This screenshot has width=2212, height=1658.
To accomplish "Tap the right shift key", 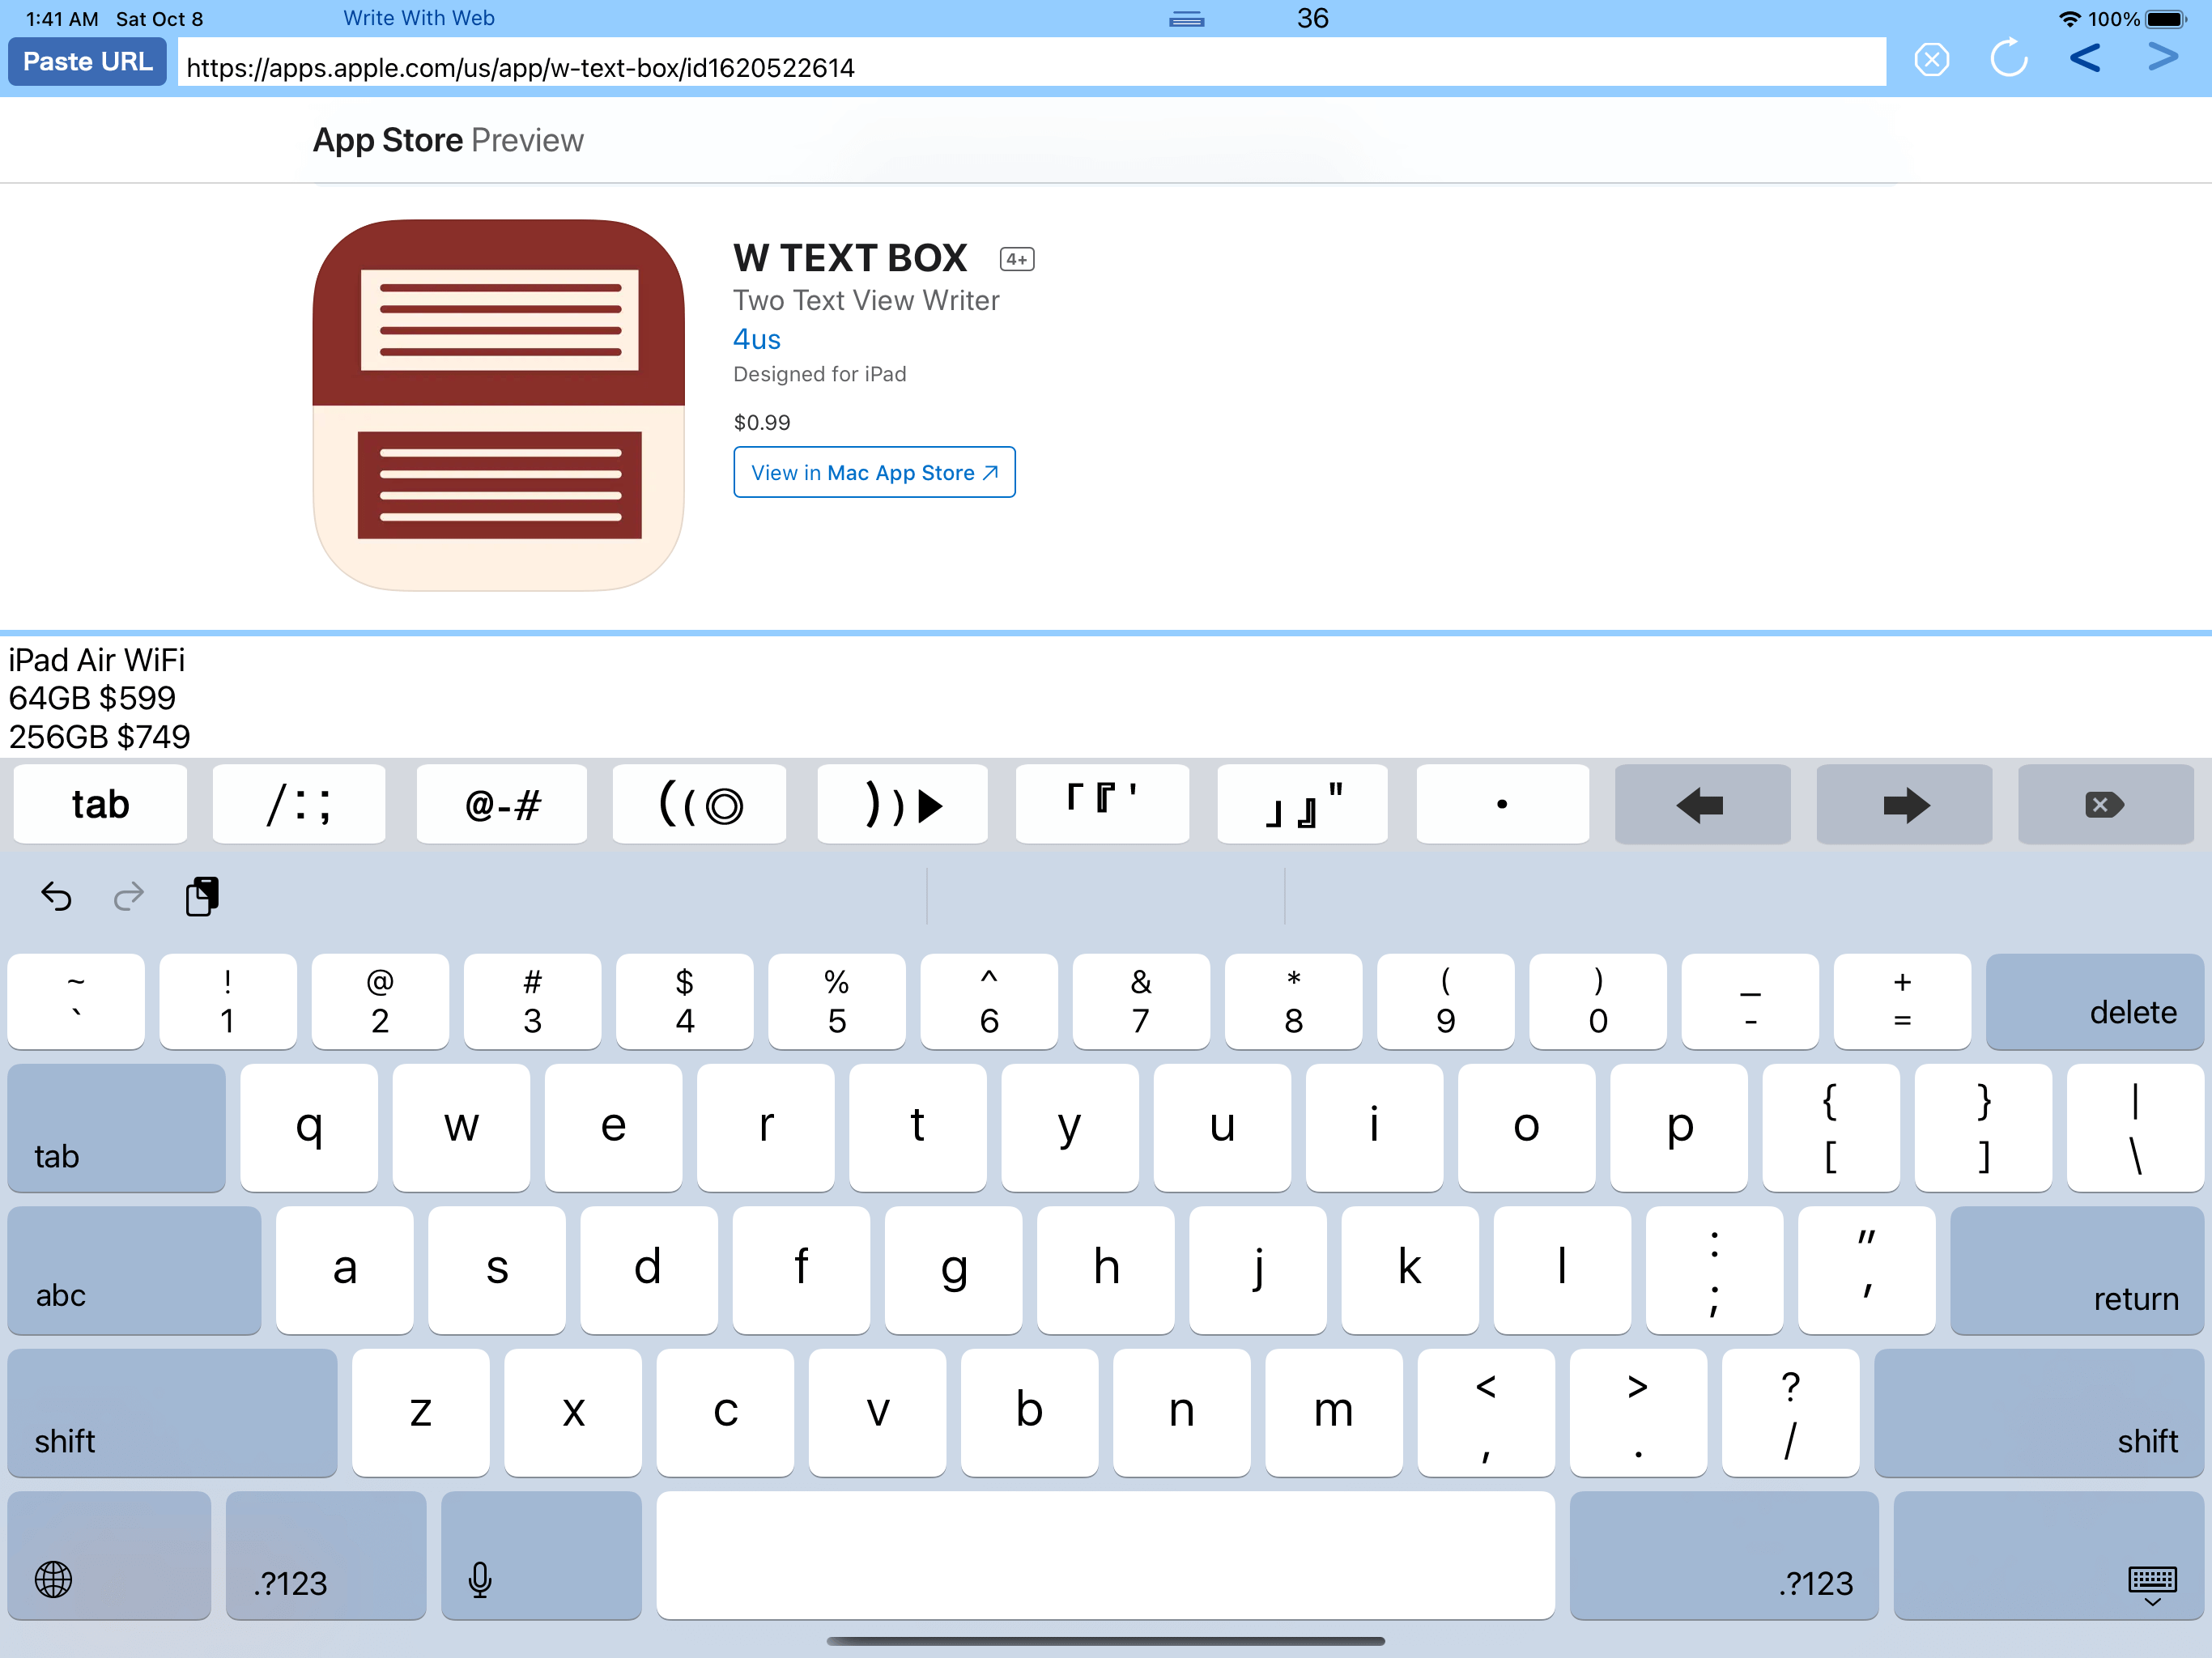I will [2039, 1413].
